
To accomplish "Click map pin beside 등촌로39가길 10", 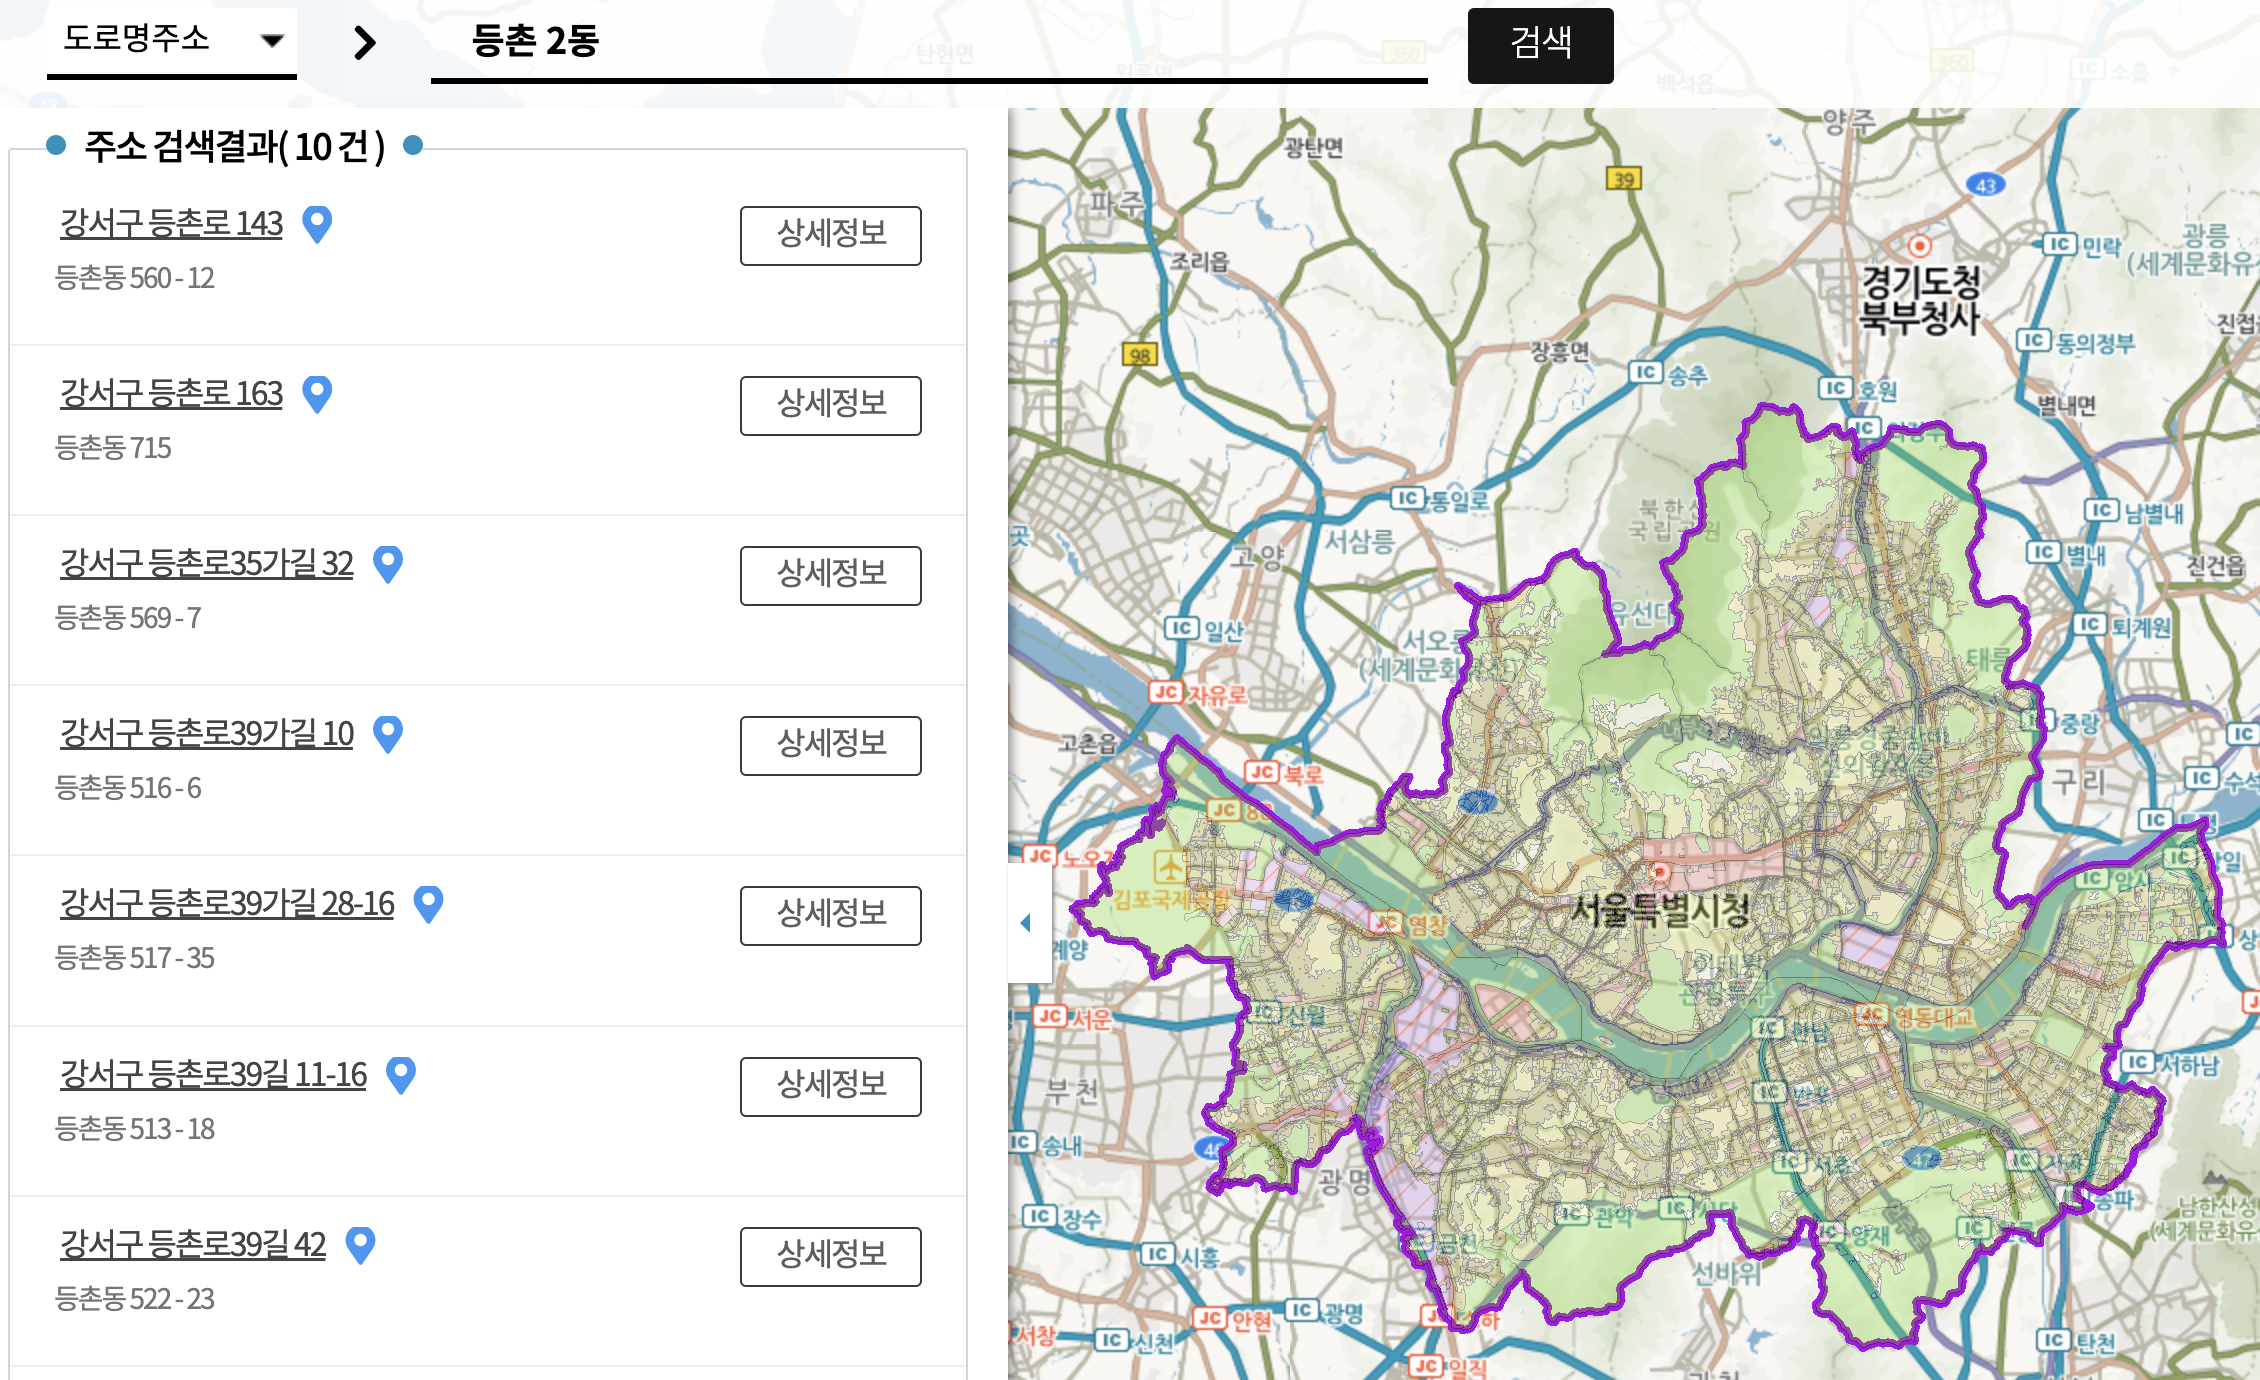I will (388, 734).
